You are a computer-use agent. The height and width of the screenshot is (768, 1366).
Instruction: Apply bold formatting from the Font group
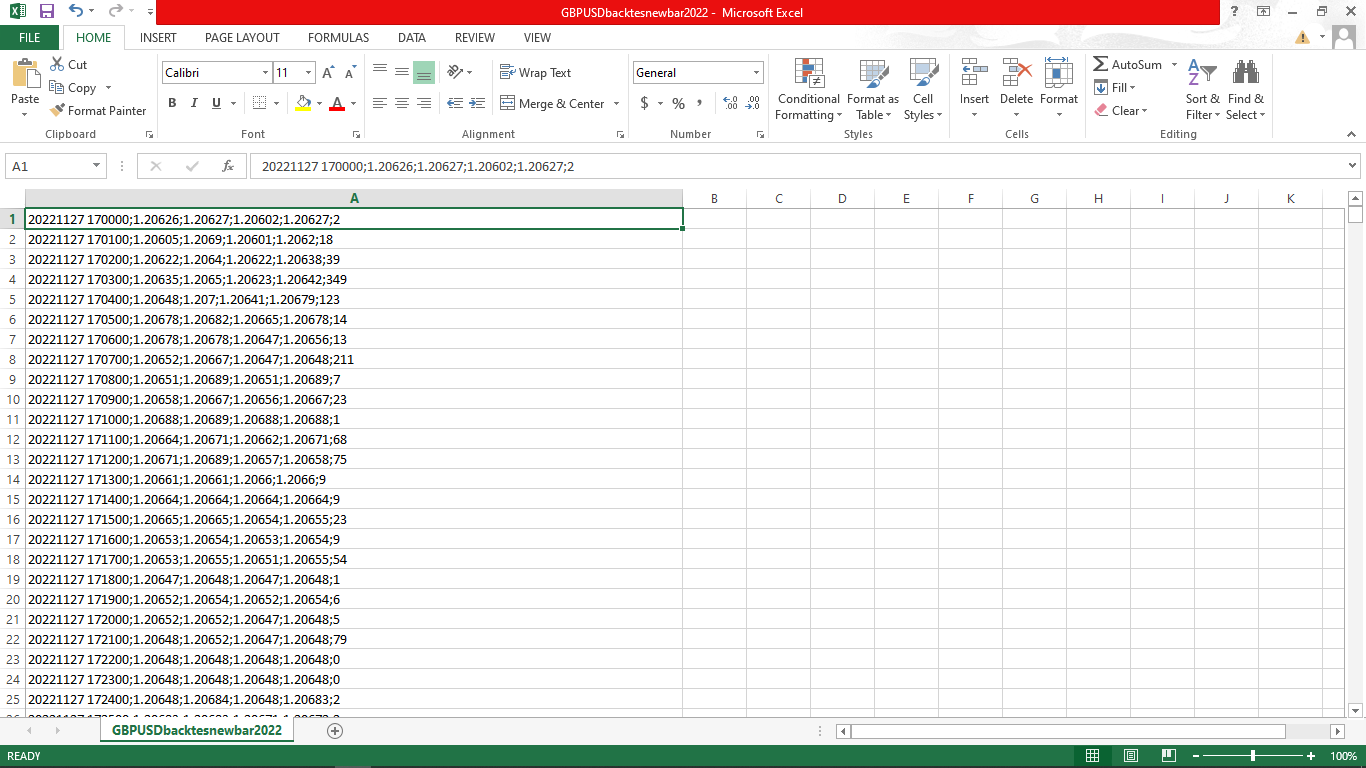coord(171,103)
